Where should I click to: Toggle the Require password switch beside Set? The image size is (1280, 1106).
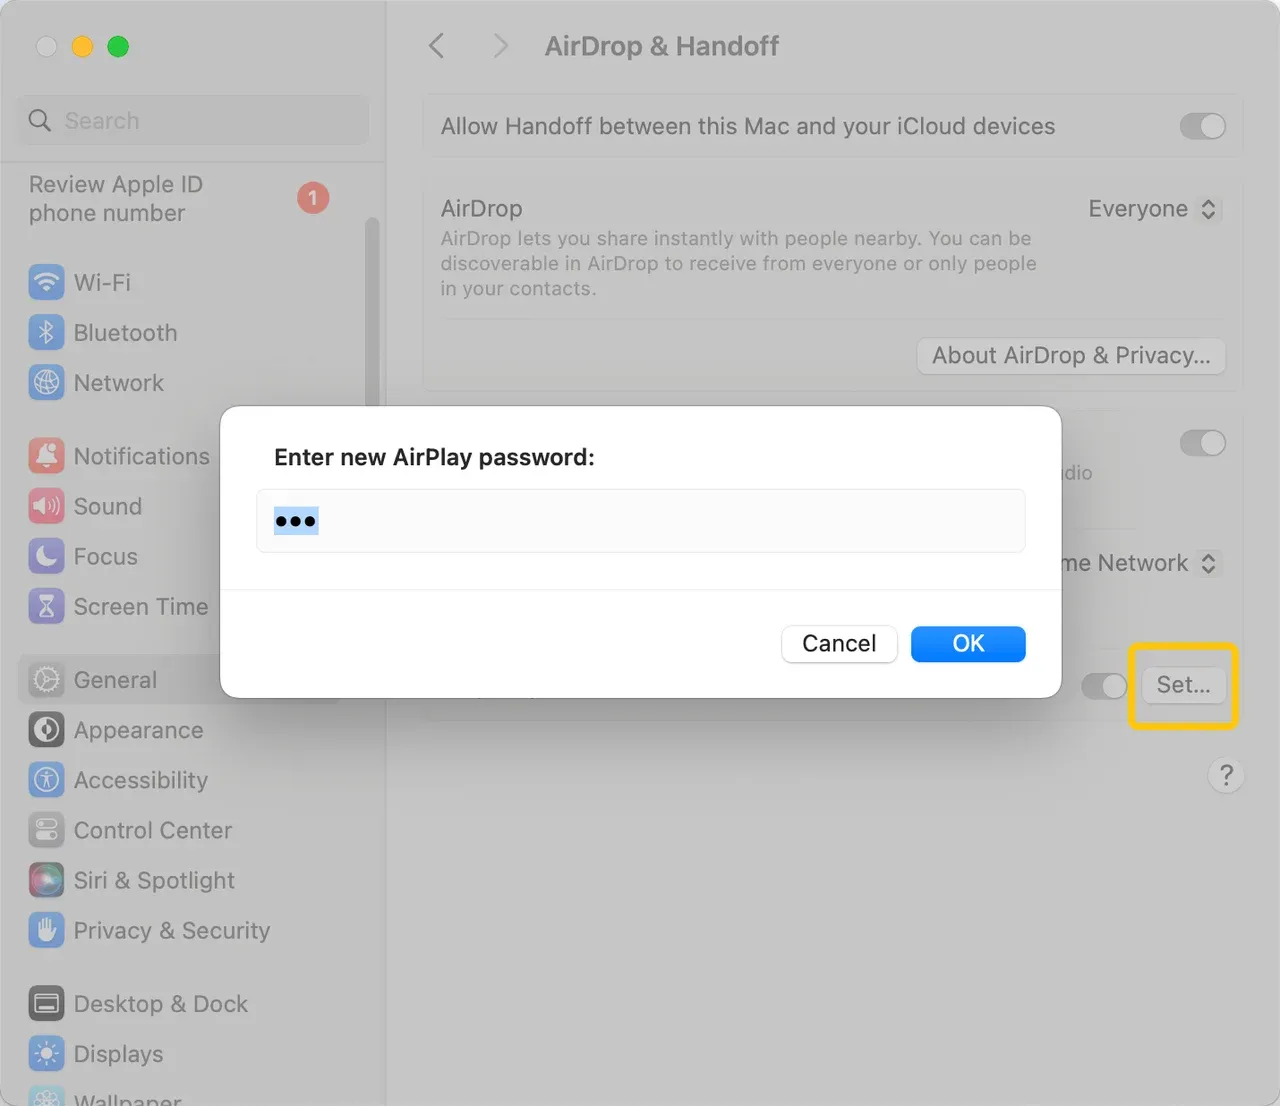(x=1104, y=685)
